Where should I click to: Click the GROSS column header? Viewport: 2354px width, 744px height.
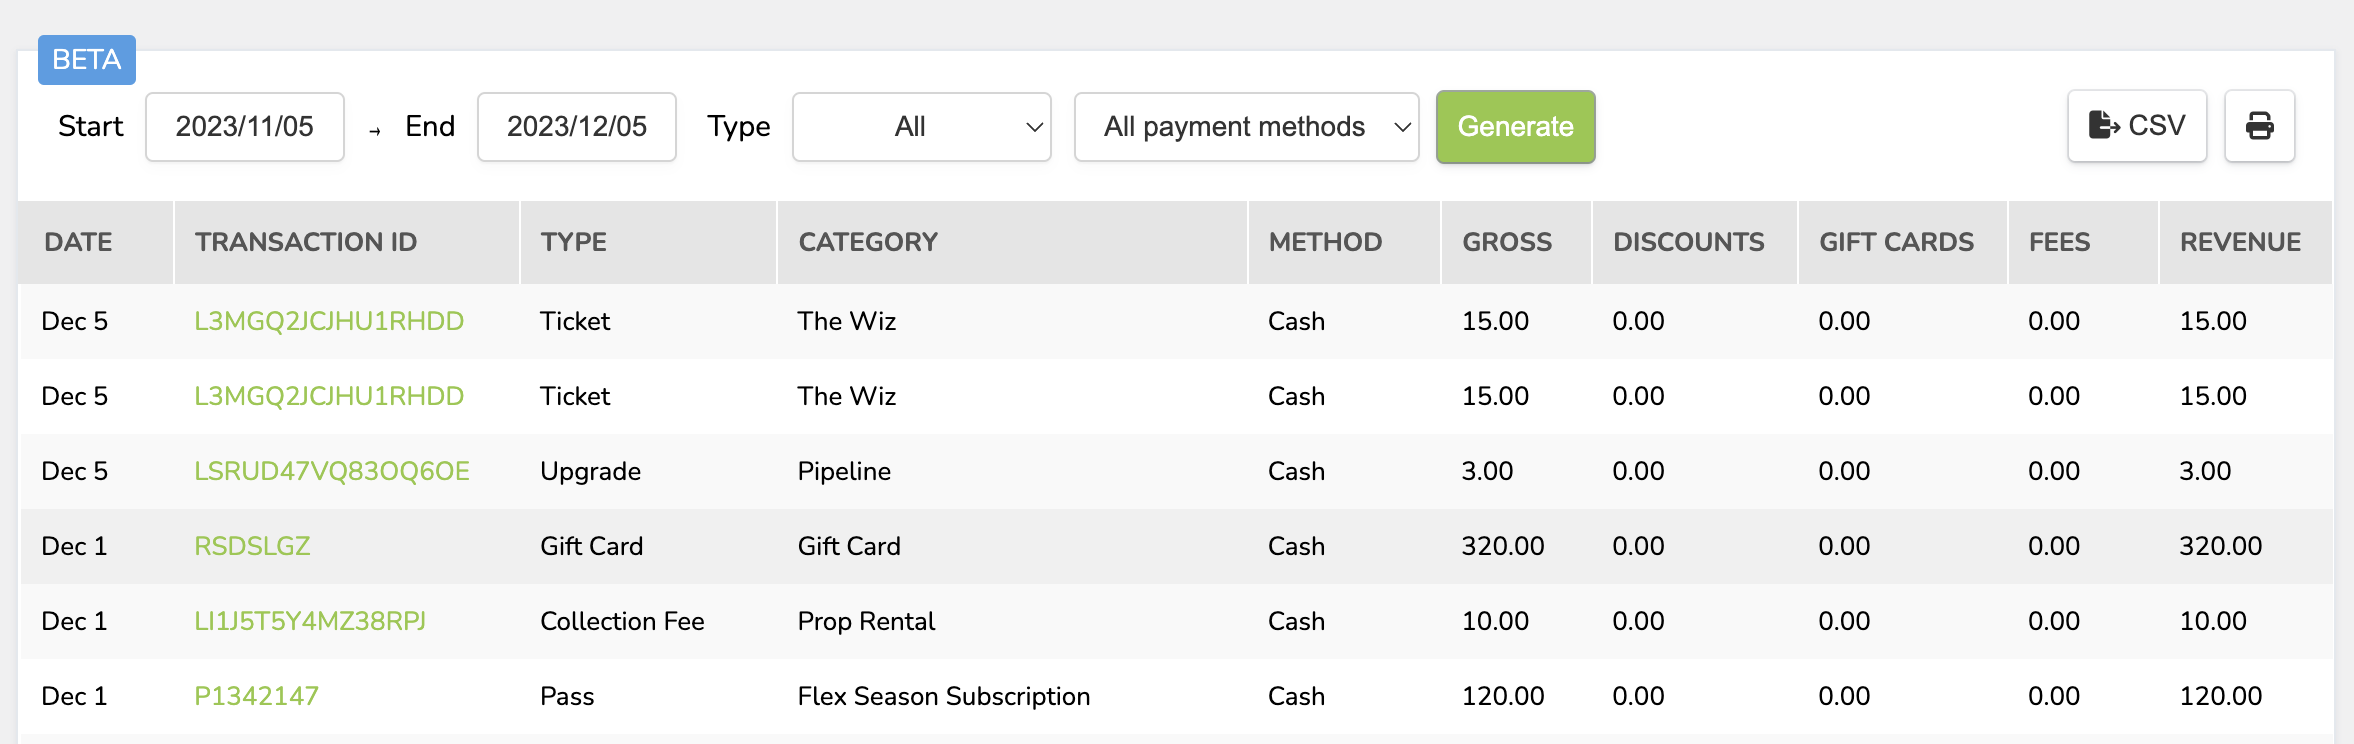(x=1506, y=242)
